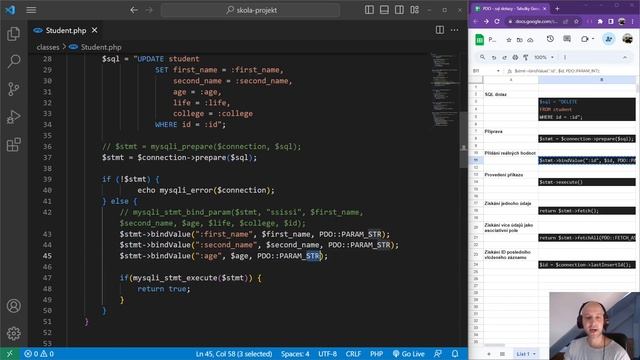Screen dimensions: 640x360
Task: Open more toolbar options in Sheets
Action: [x=565, y=58]
